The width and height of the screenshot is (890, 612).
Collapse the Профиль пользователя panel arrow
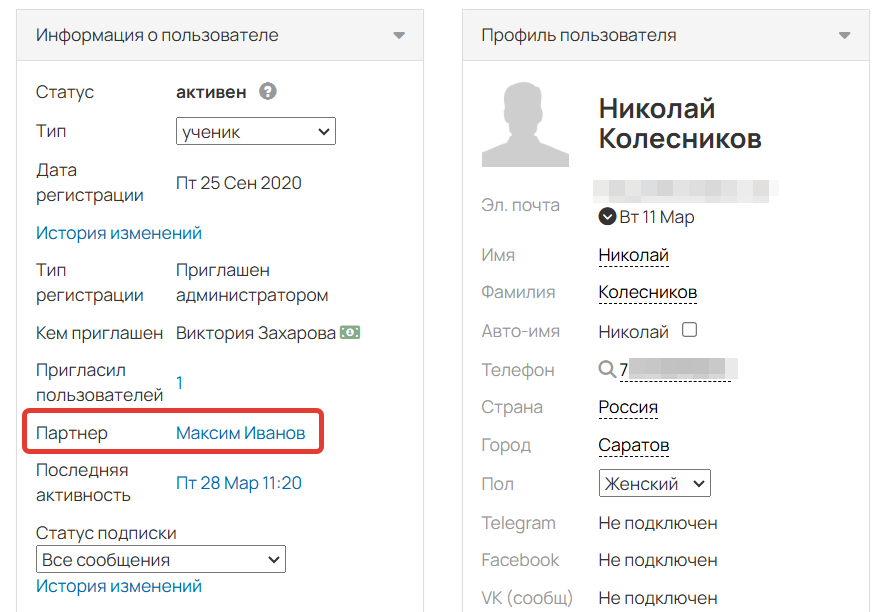pyautogui.click(x=845, y=35)
